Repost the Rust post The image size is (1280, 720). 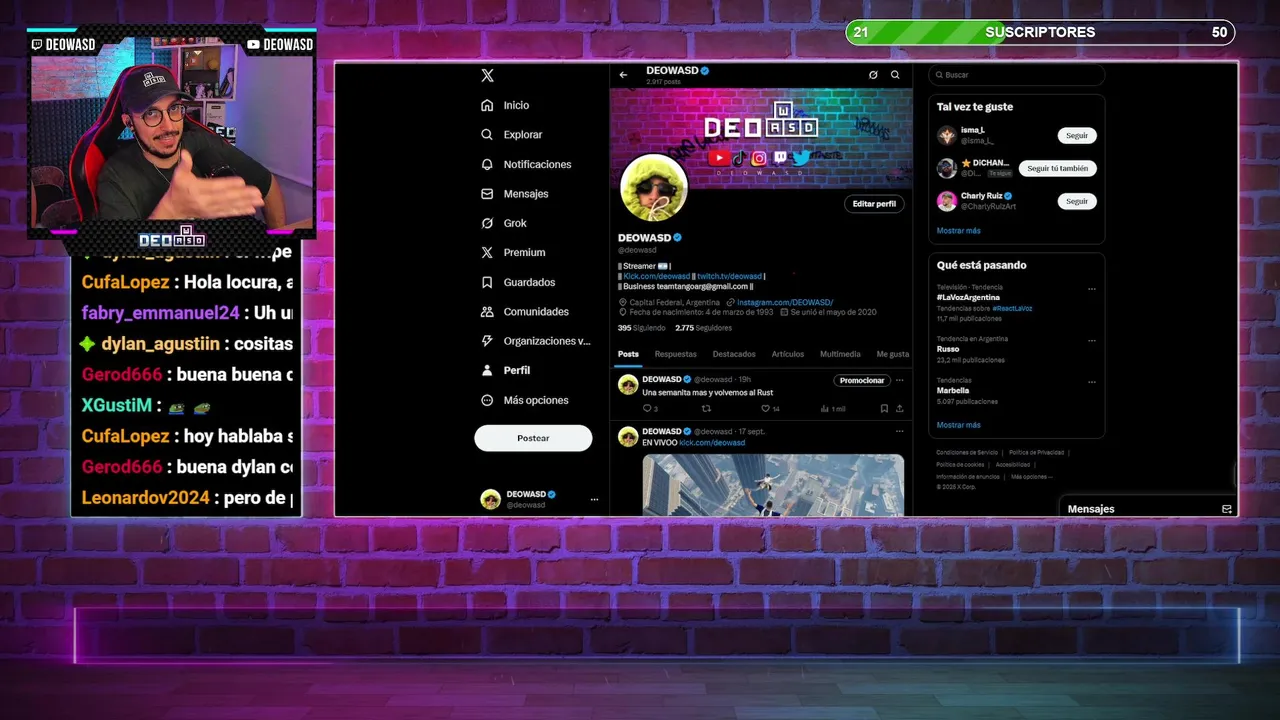[x=706, y=408]
